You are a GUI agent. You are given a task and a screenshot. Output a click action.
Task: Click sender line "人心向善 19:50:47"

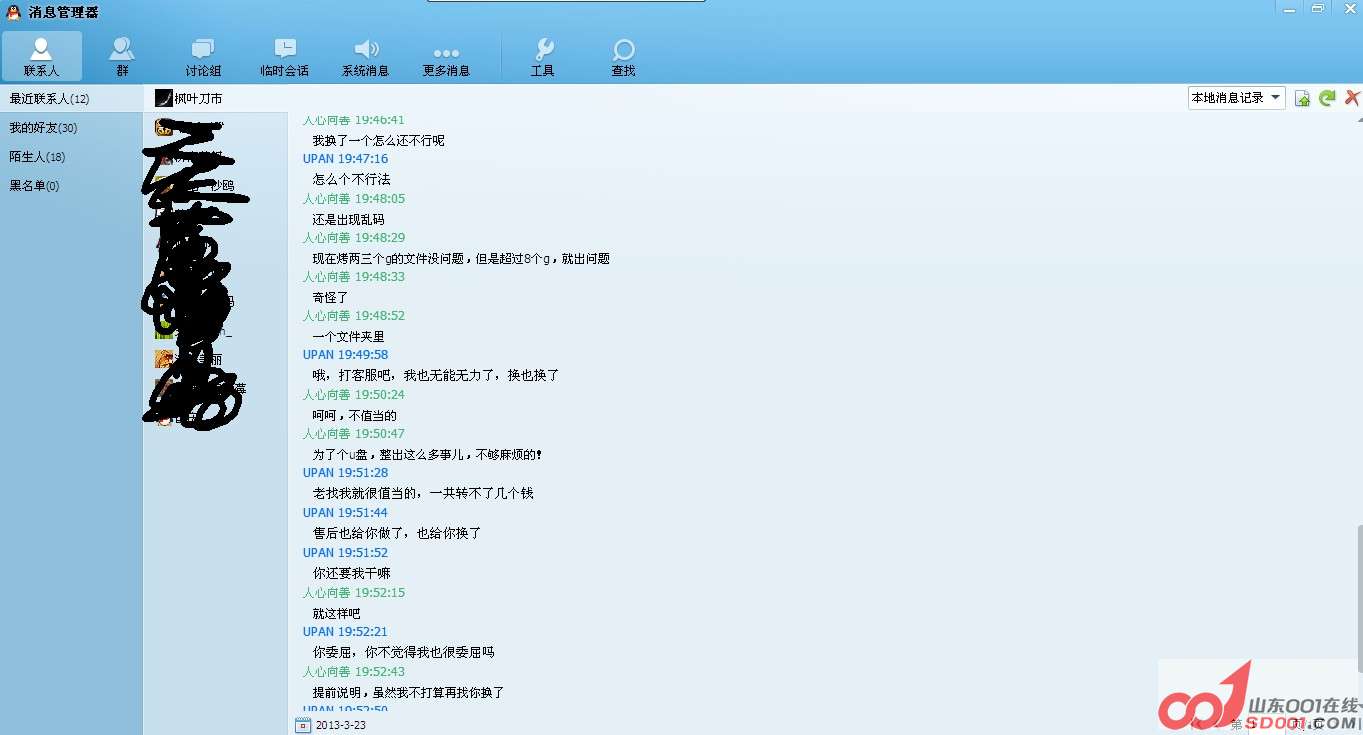(x=354, y=434)
